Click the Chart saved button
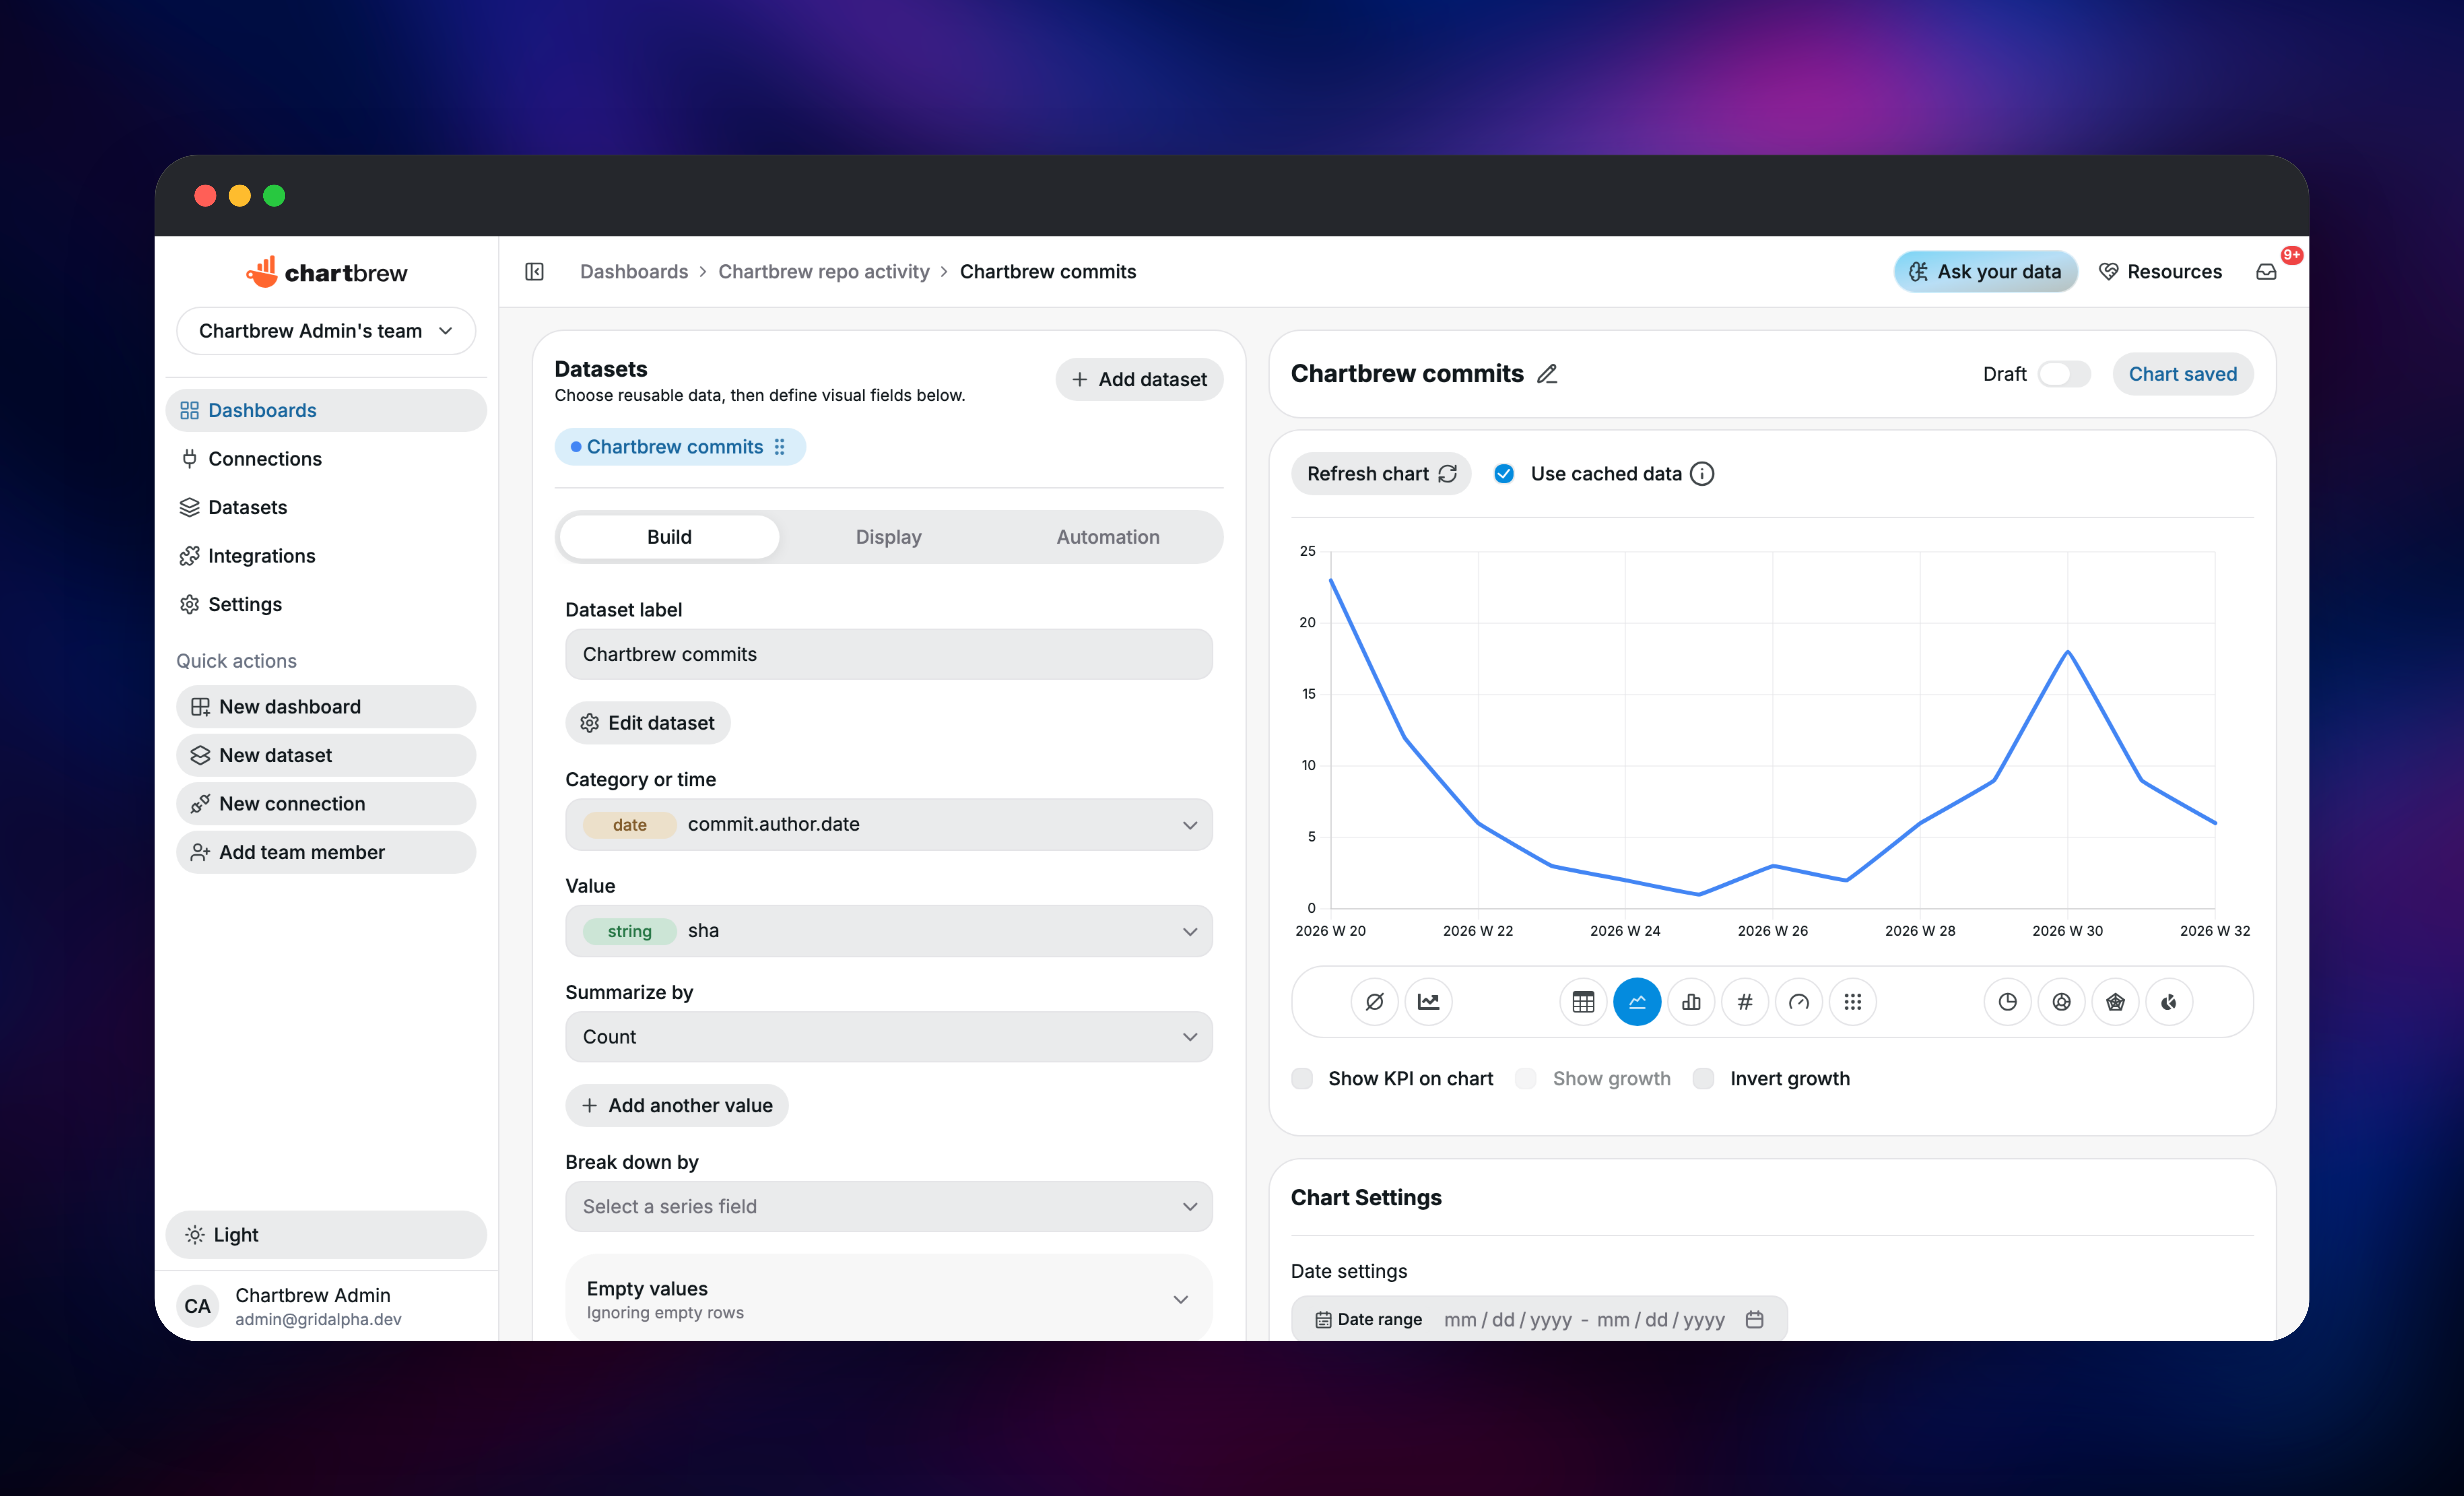The height and width of the screenshot is (1496, 2464). coord(2183,374)
